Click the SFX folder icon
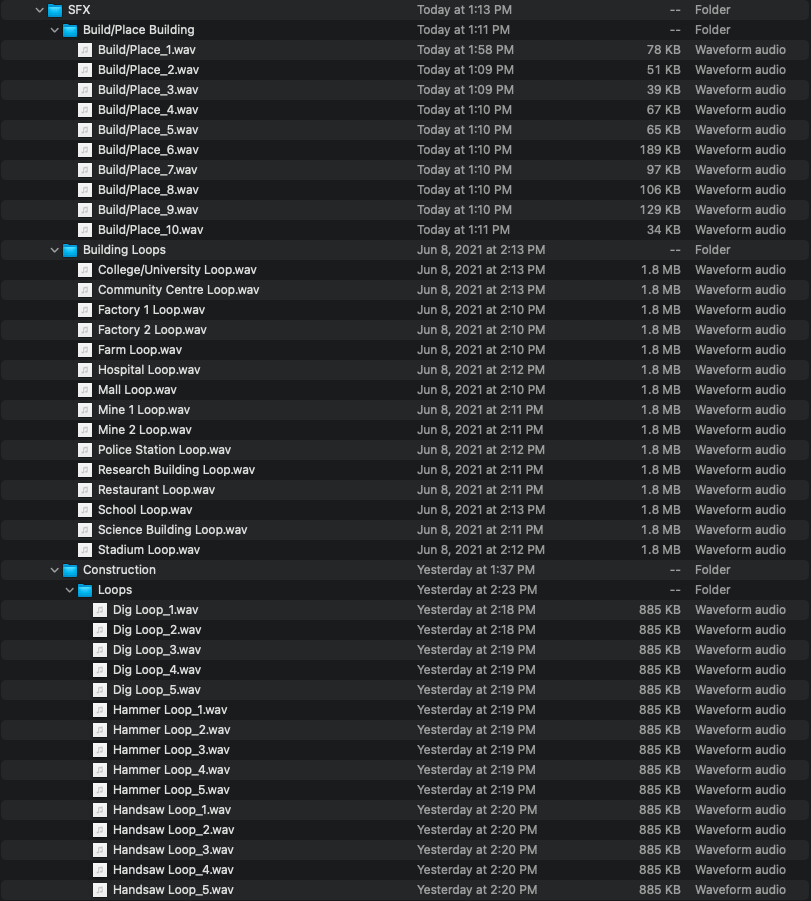 [x=55, y=10]
